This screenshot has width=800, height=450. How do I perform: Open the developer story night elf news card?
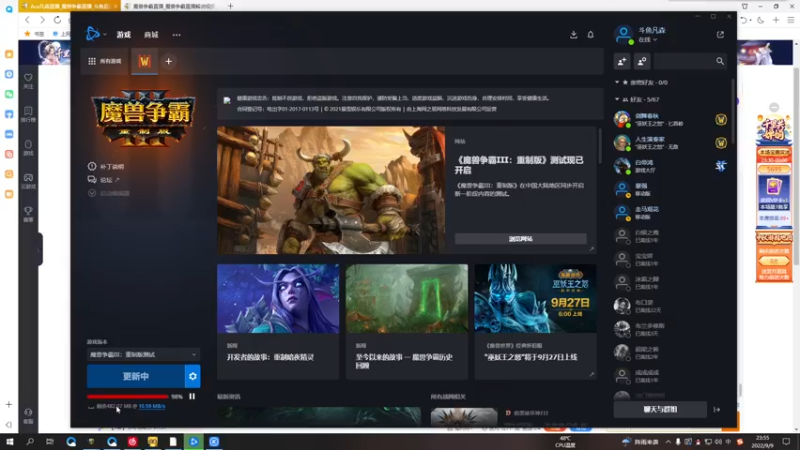278,321
